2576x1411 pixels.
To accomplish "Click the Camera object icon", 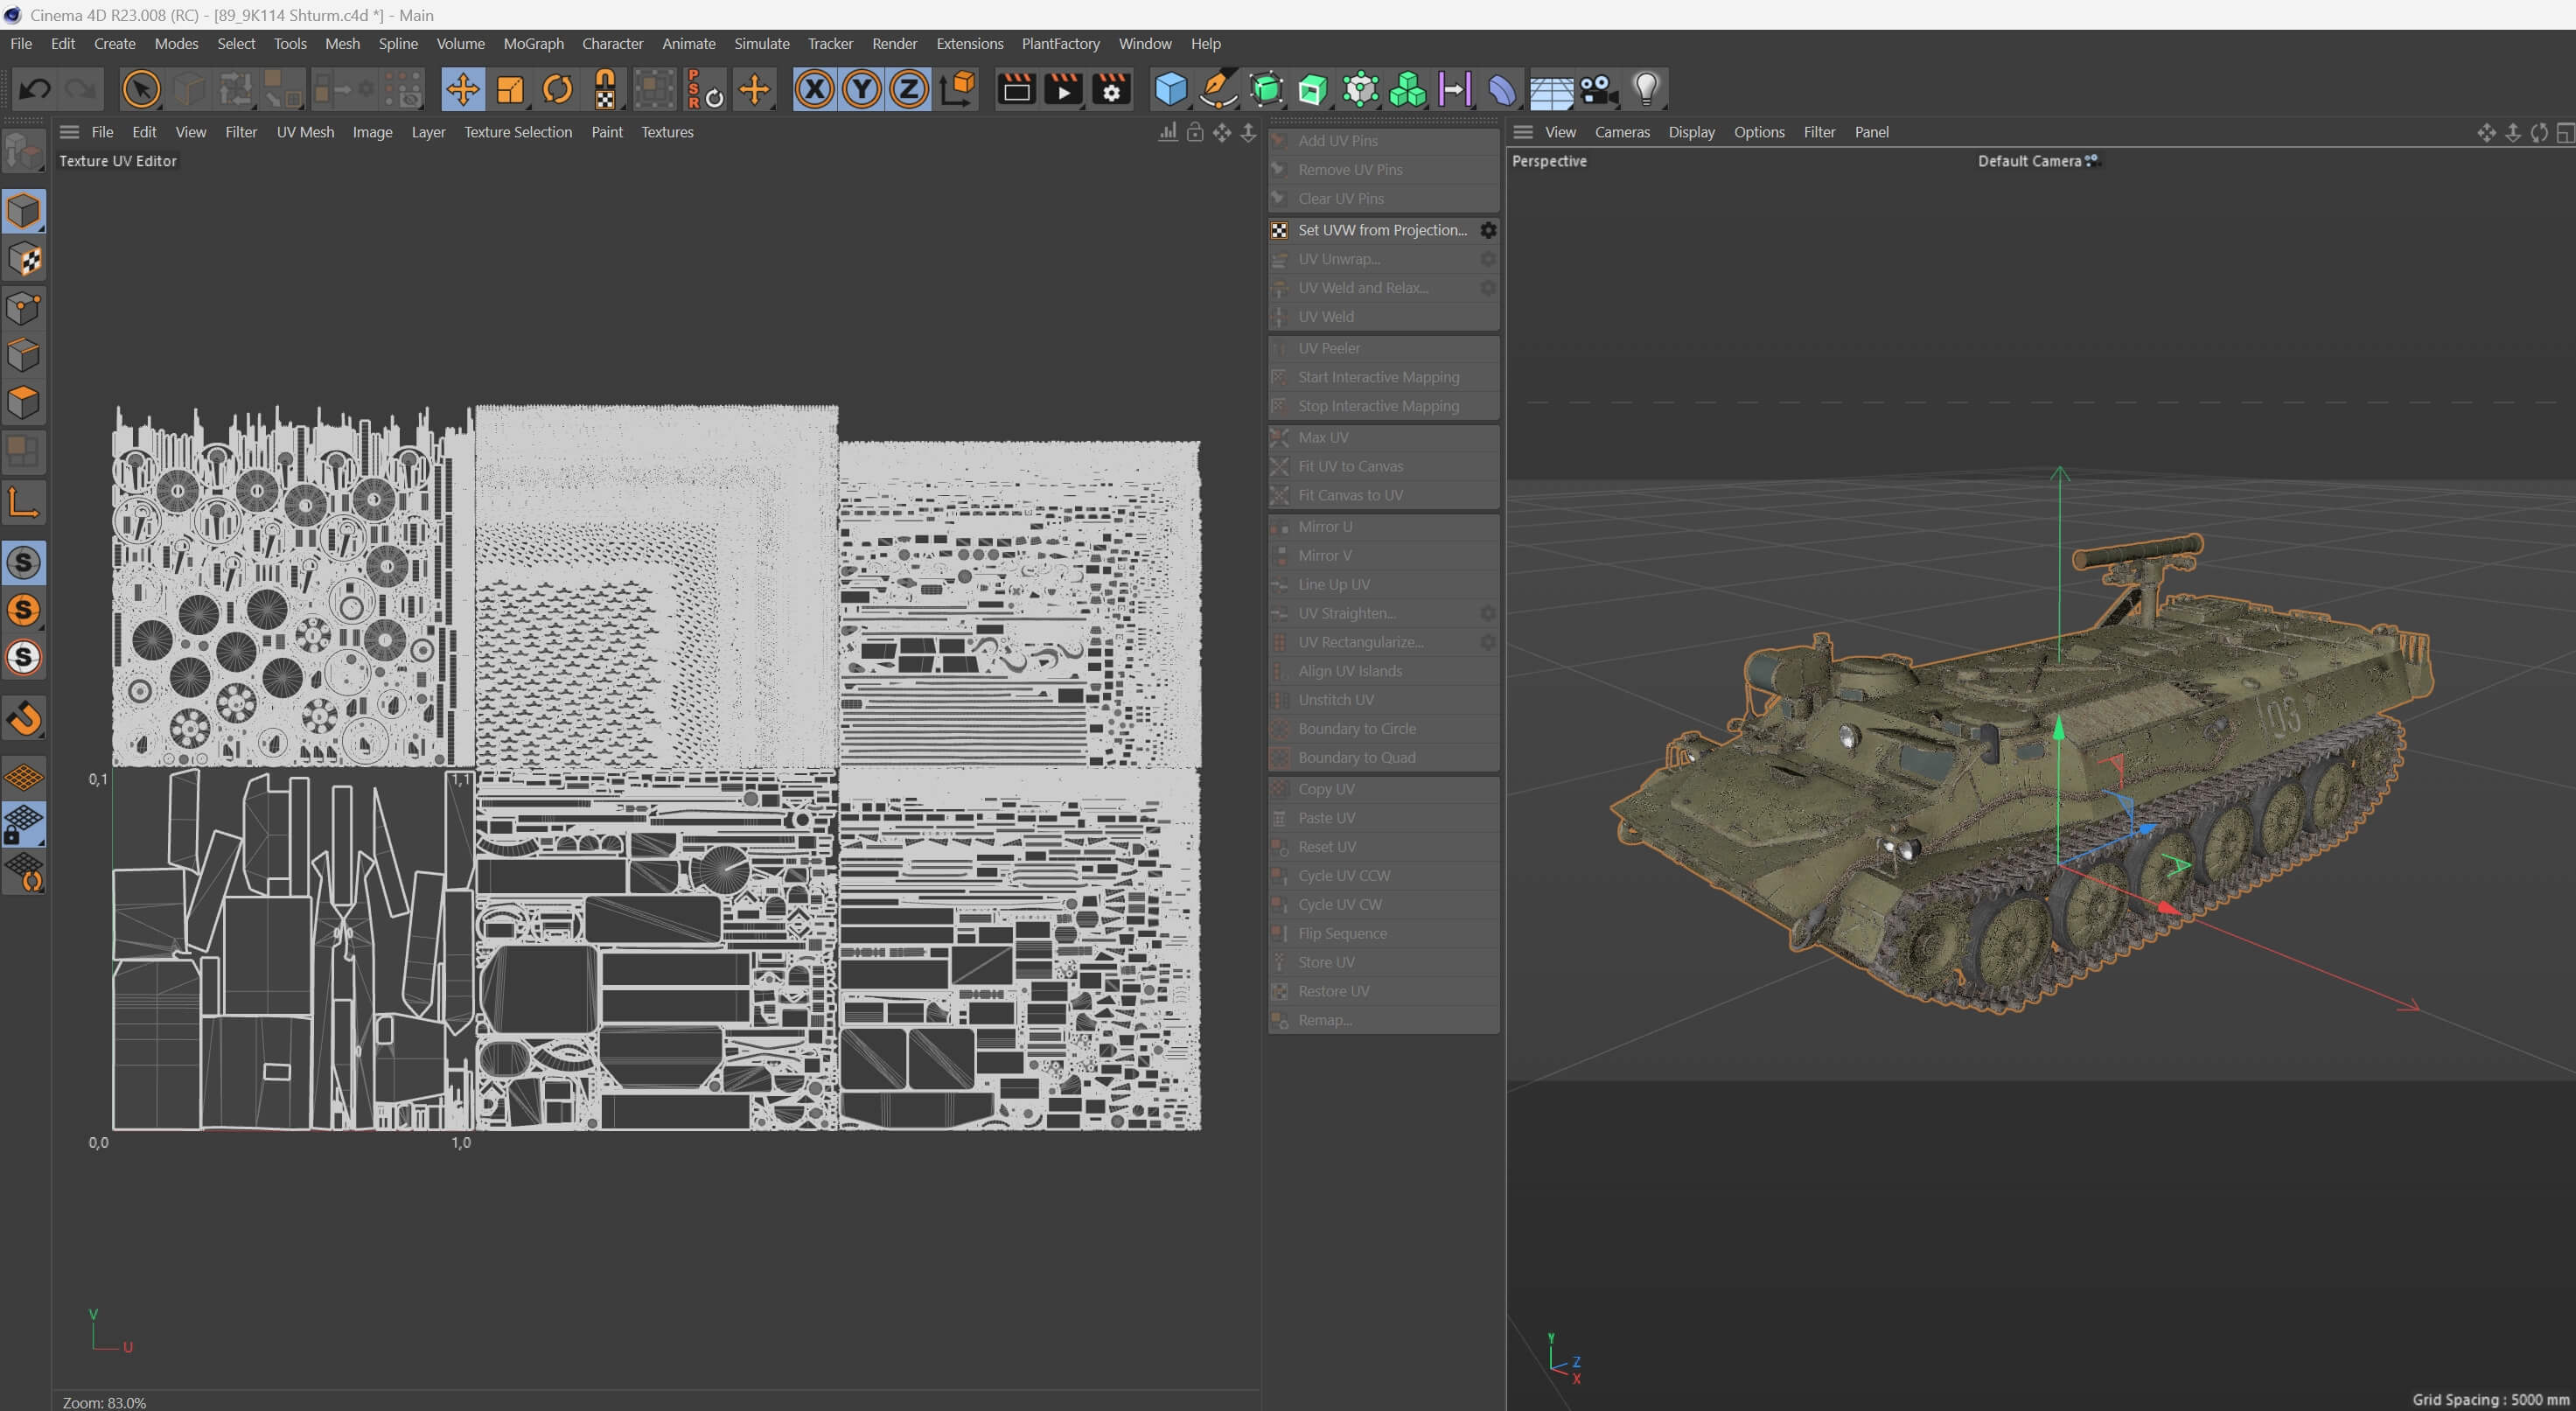I will [x=1598, y=90].
